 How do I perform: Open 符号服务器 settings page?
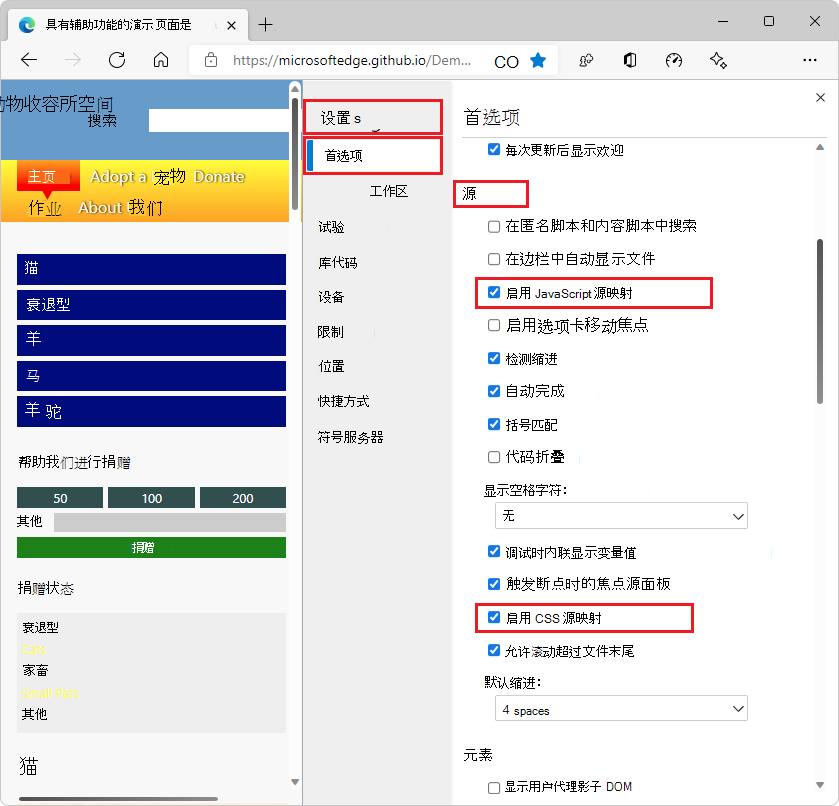[350, 437]
